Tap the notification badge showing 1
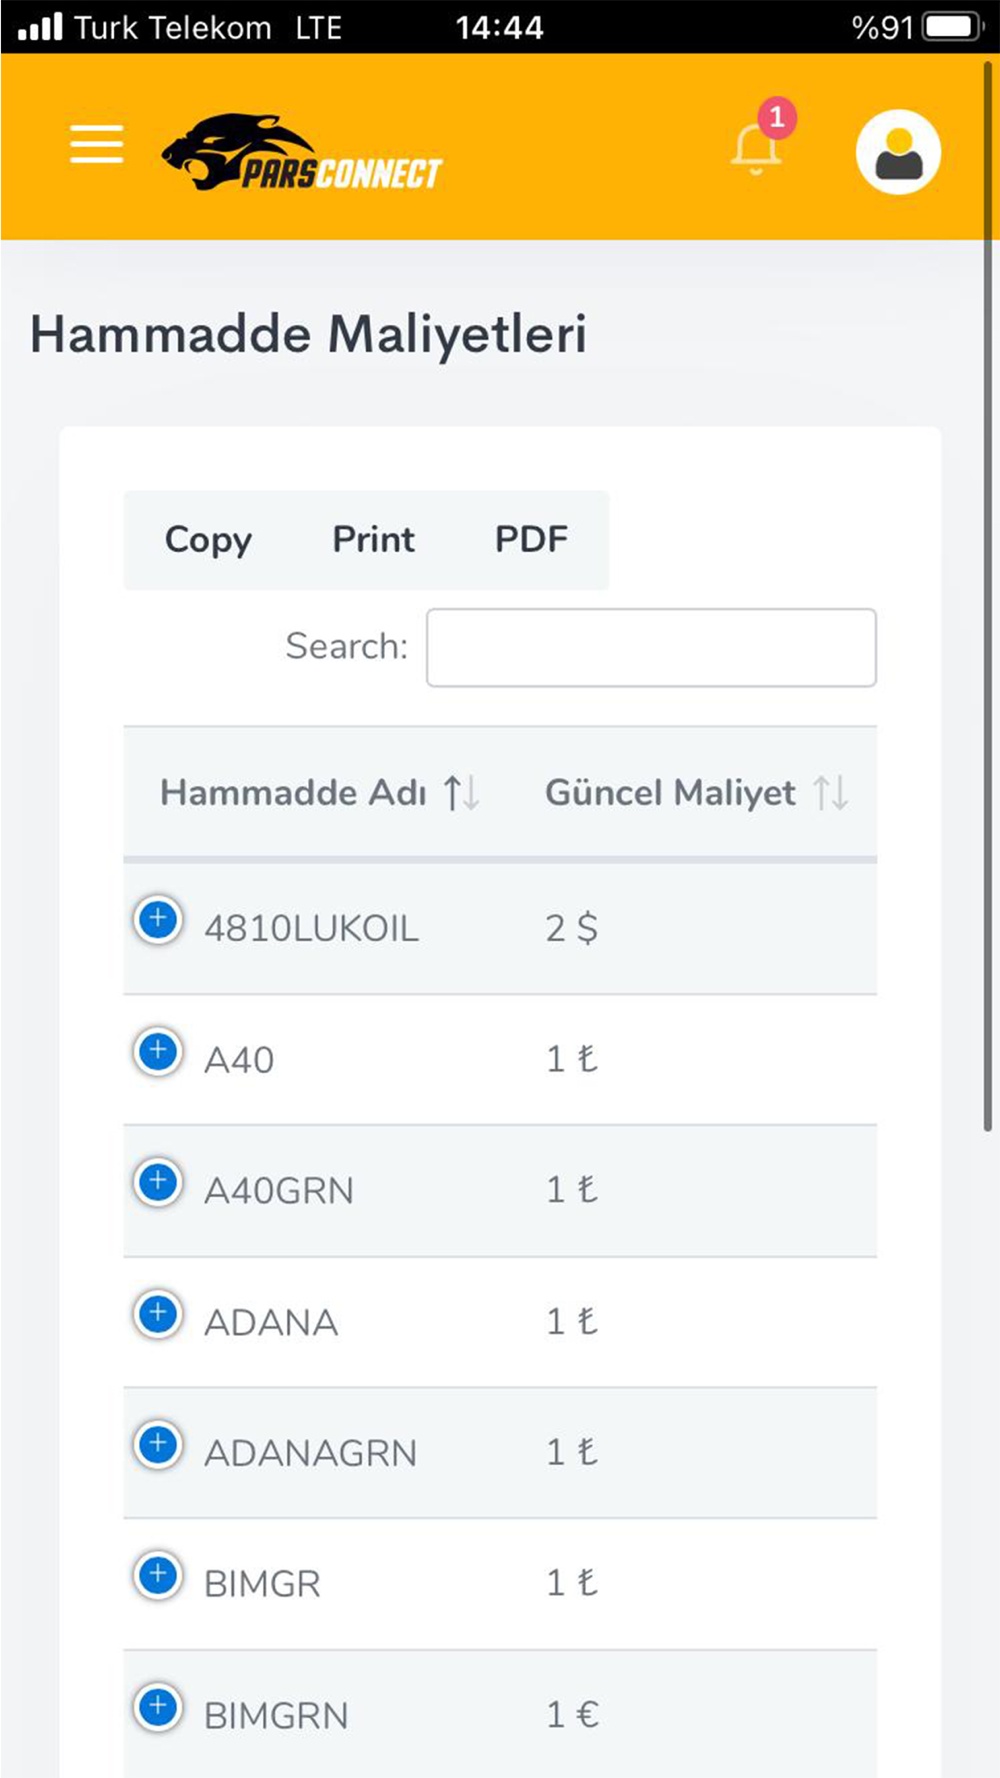This screenshot has width=1000, height=1778. click(777, 117)
